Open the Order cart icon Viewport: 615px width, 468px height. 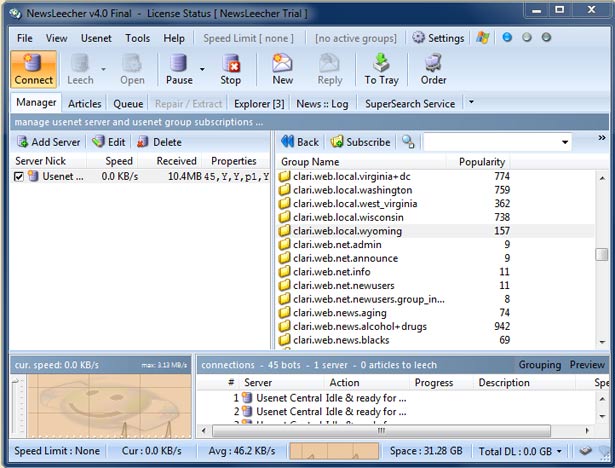point(433,63)
